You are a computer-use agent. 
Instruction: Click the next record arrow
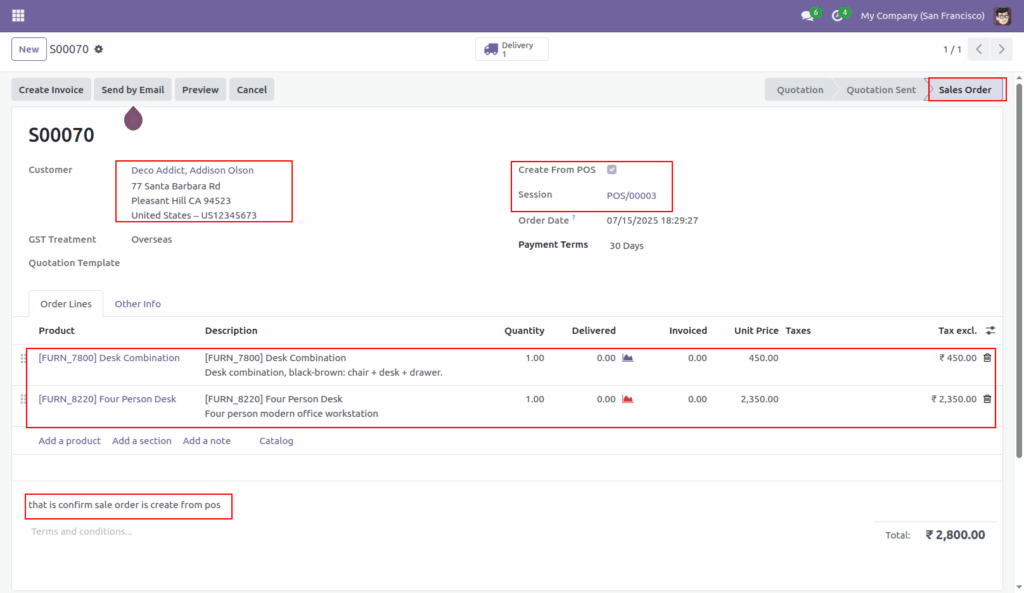click(1001, 48)
